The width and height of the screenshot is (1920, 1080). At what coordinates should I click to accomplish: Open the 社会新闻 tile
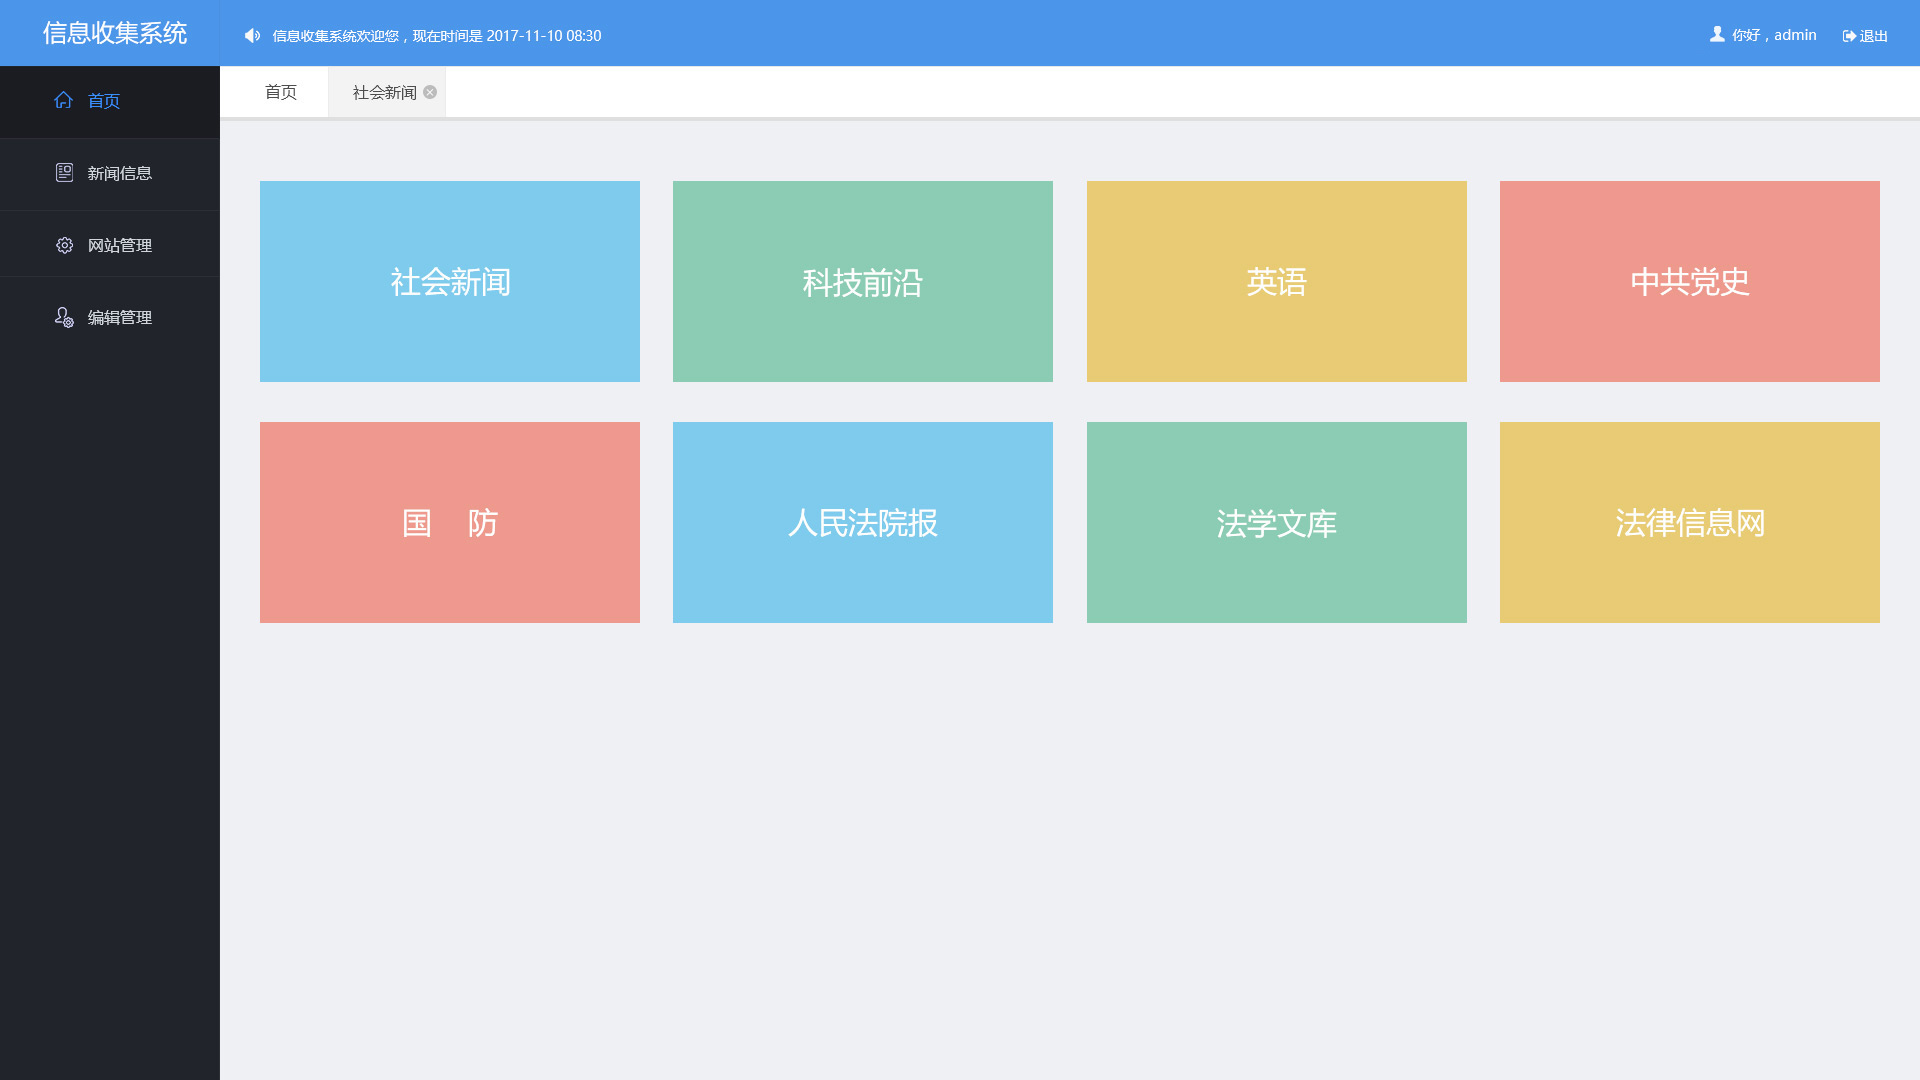pyautogui.click(x=450, y=281)
